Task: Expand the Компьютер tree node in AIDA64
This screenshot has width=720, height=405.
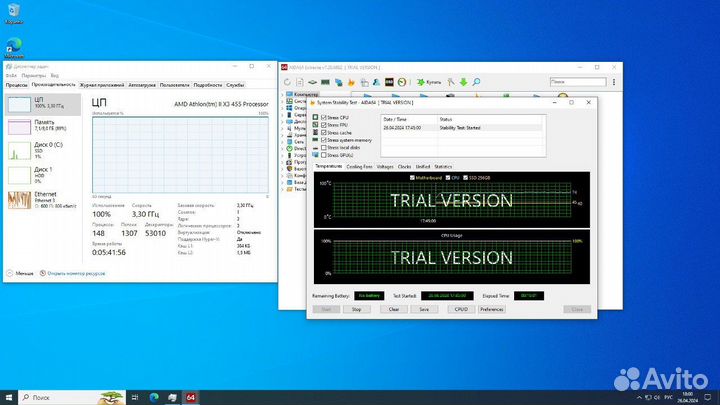Action: coord(284,93)
